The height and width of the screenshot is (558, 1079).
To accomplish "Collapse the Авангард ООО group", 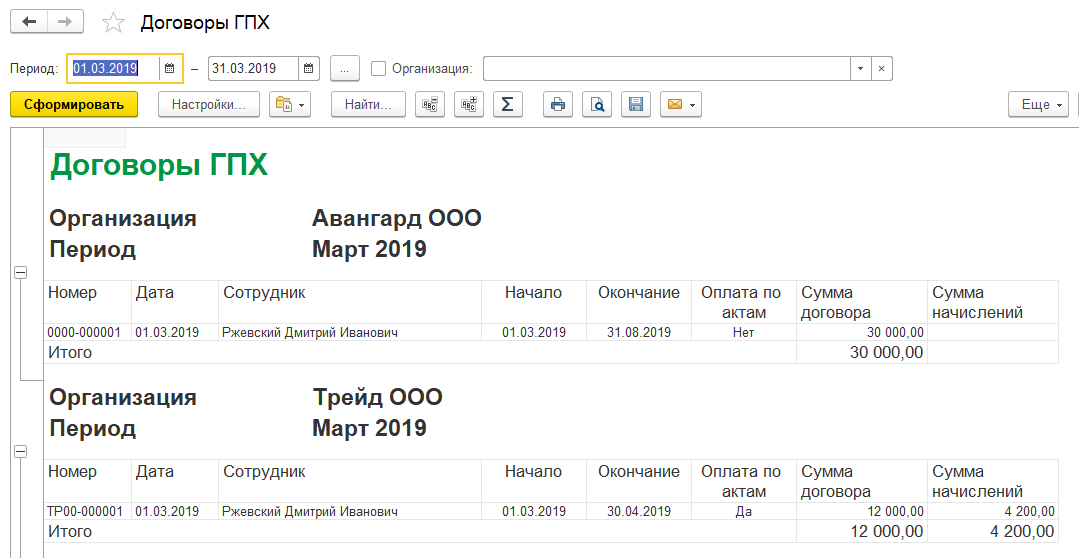I will click(x=20, y=272).
